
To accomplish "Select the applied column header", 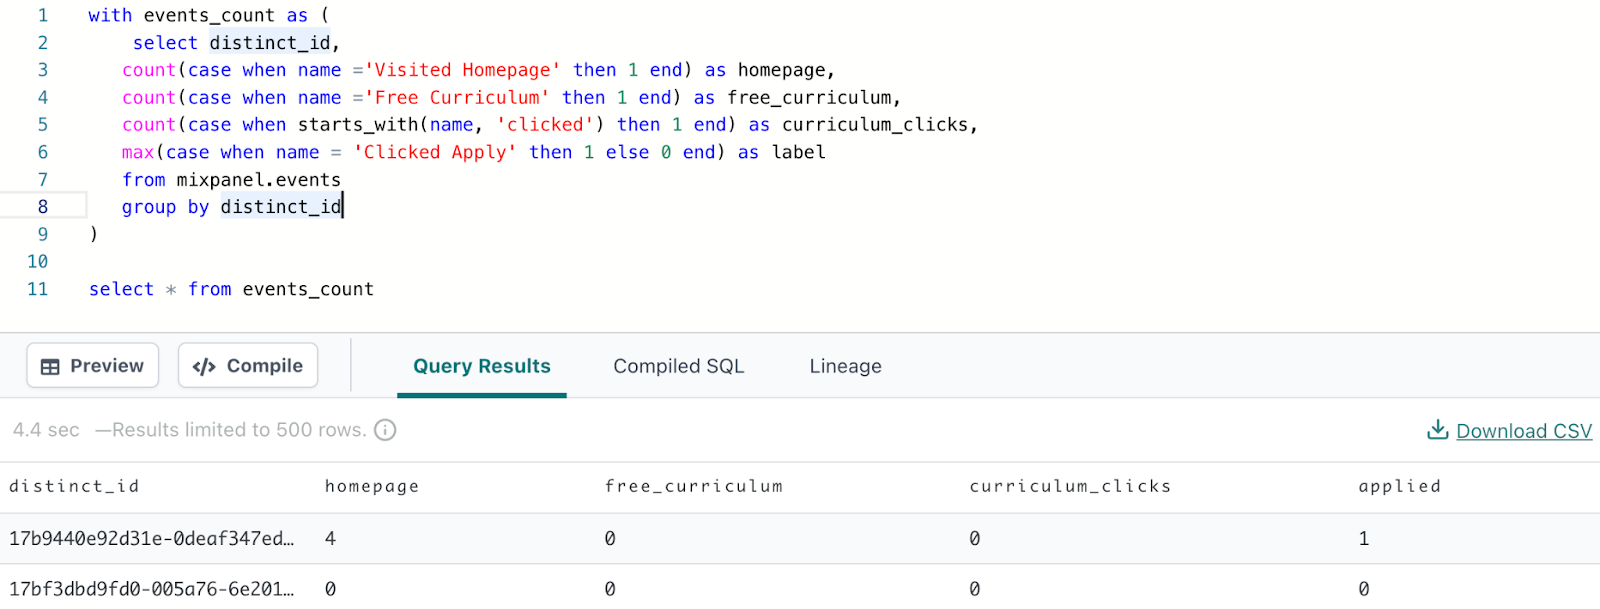I will coord(1400,486).
